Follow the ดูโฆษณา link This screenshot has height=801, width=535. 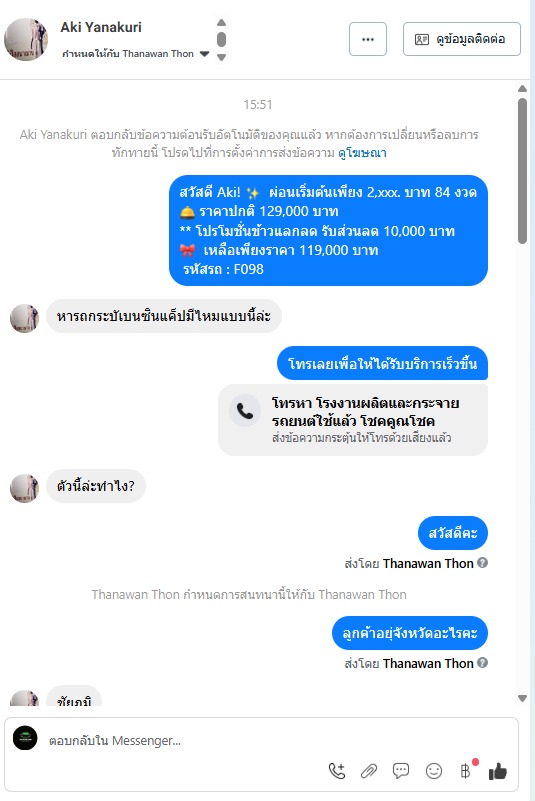click(362, 153)
